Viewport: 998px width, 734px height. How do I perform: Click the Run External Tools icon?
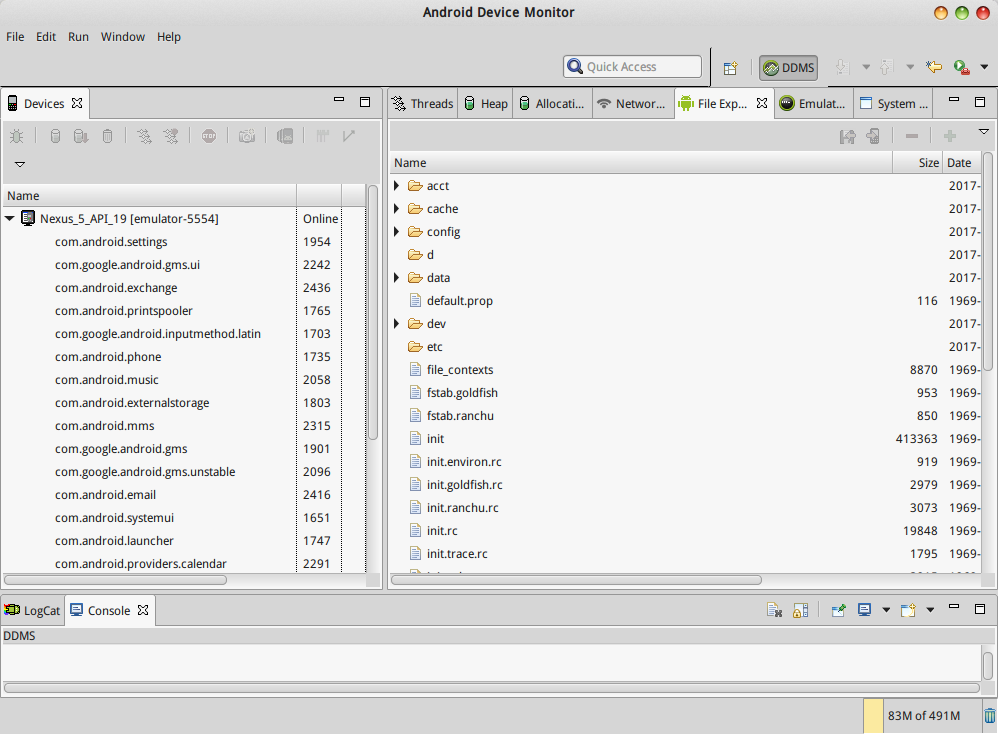[x=961, y=67]
